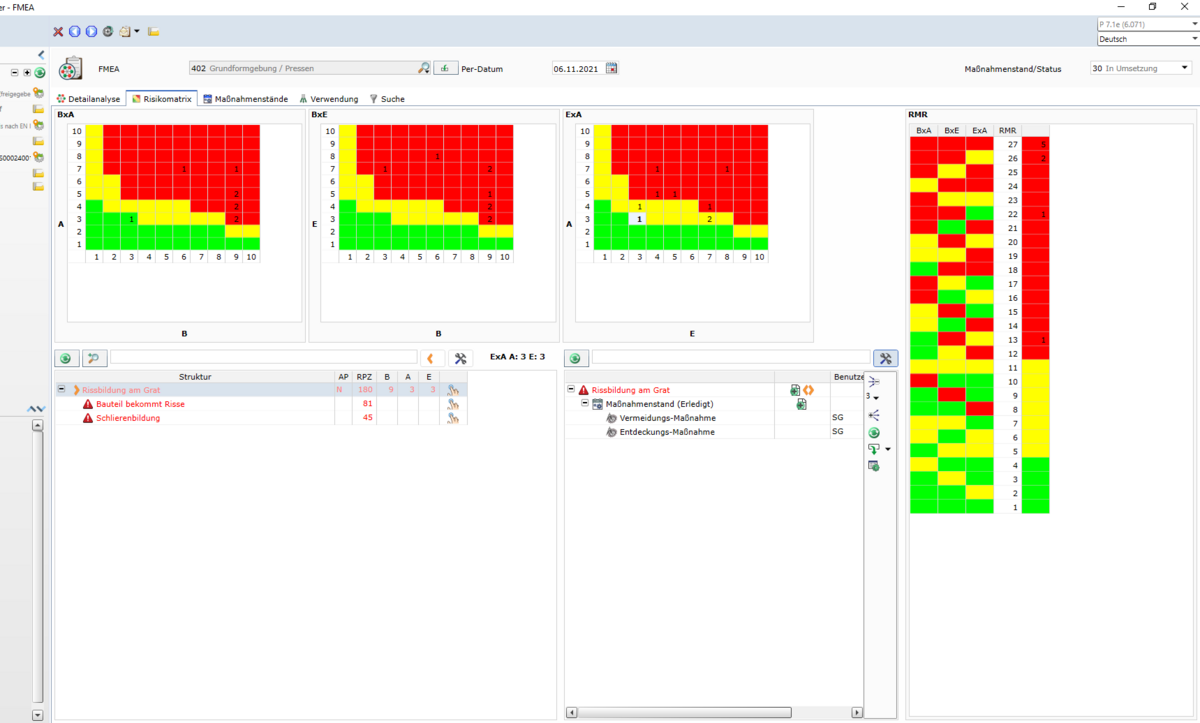
Task: Click add-document icon in Rissbildung am Grat row
Action: click(x=794, y=390)
